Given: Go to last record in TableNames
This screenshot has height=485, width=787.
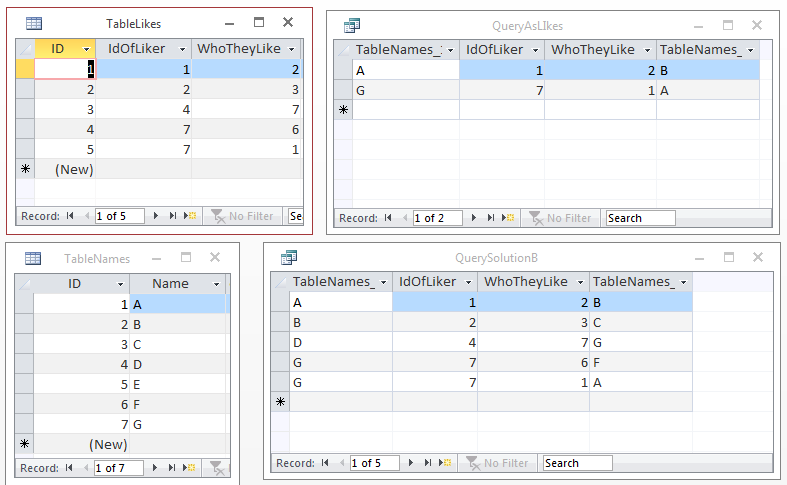Looking at the screenshot, I should click(172, 468).
